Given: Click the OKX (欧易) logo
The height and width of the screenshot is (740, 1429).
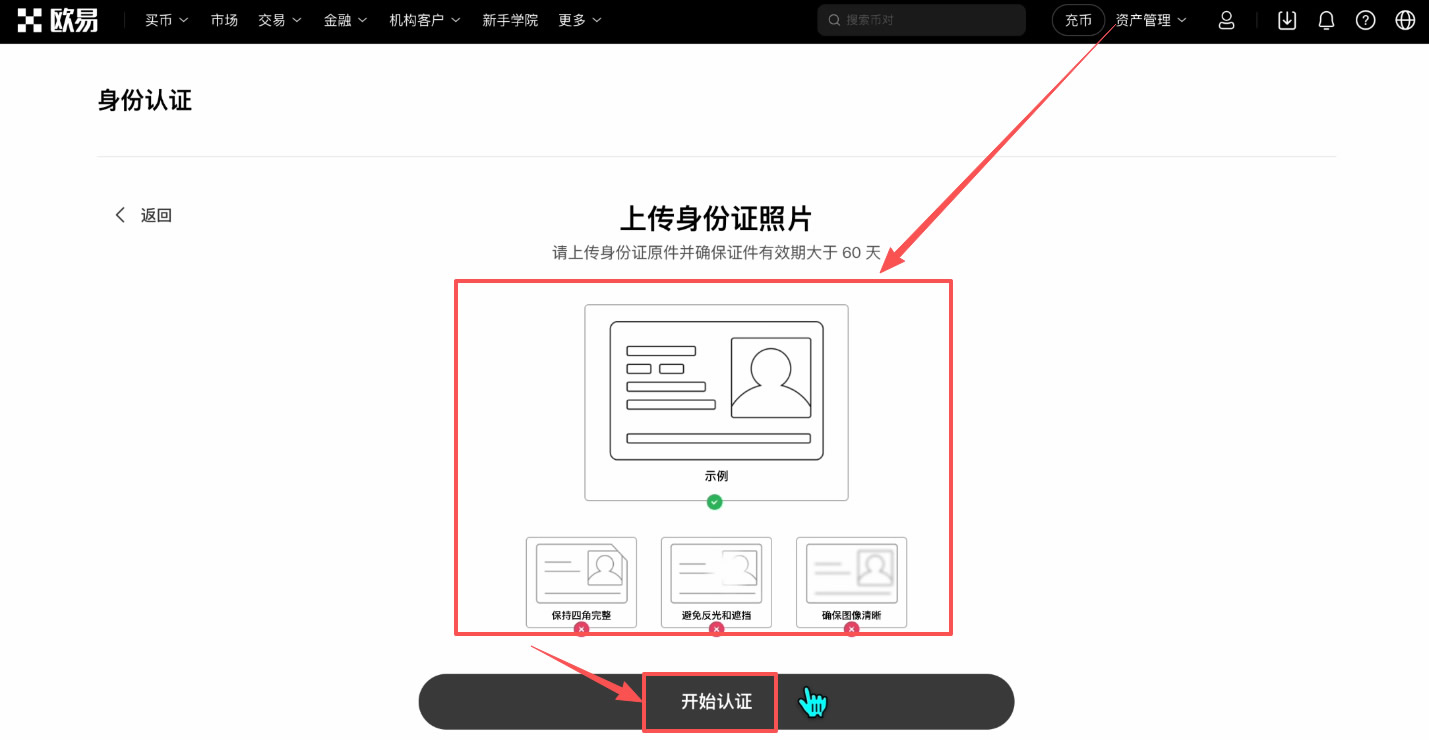Looking at the screenshot, I should tap(57, 19).
